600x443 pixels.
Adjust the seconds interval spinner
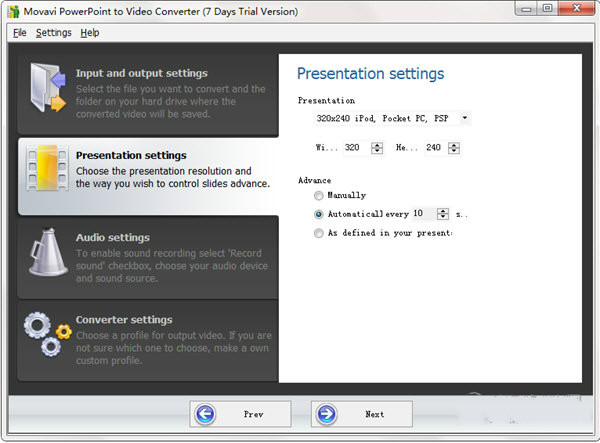click(x=443, y=214)
